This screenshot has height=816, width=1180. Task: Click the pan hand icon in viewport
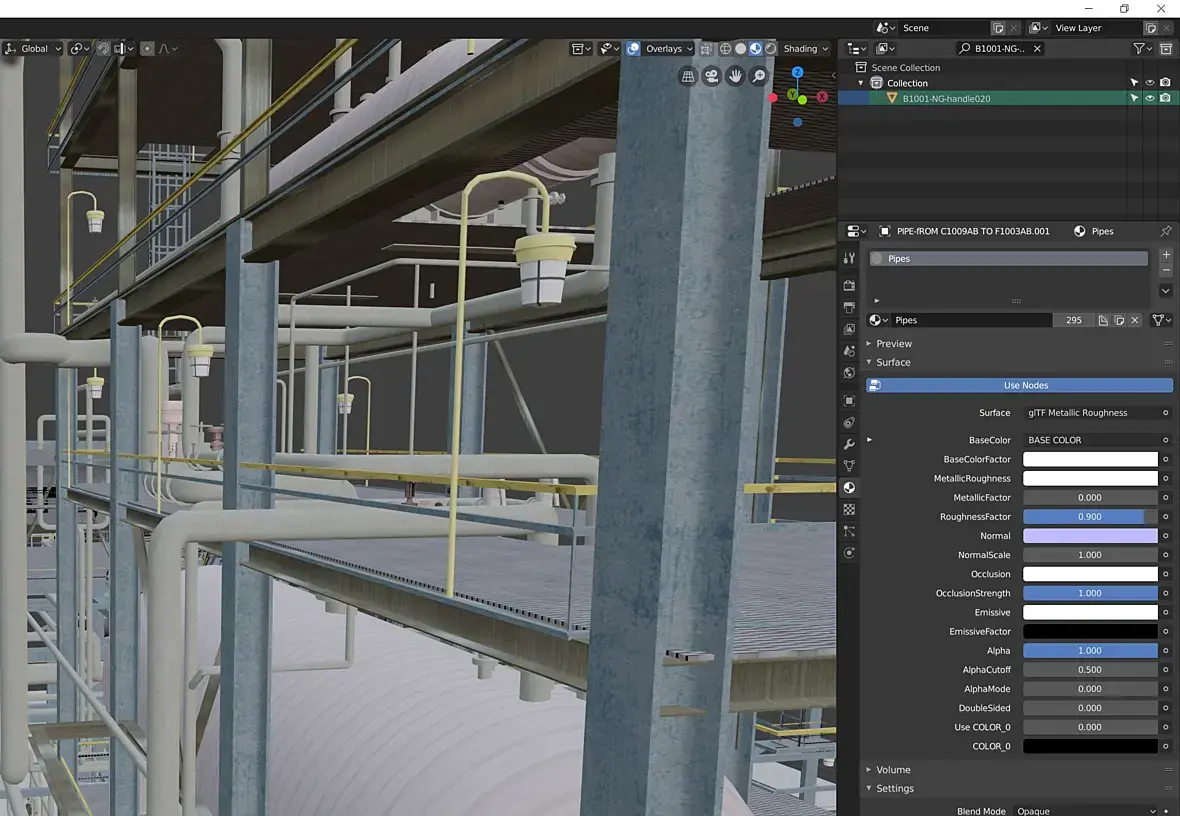[x=735, y=76]
